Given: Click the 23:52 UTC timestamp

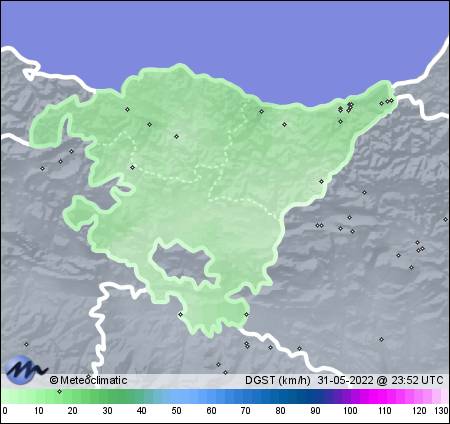Looking at the screenshot, I should 417,380.
